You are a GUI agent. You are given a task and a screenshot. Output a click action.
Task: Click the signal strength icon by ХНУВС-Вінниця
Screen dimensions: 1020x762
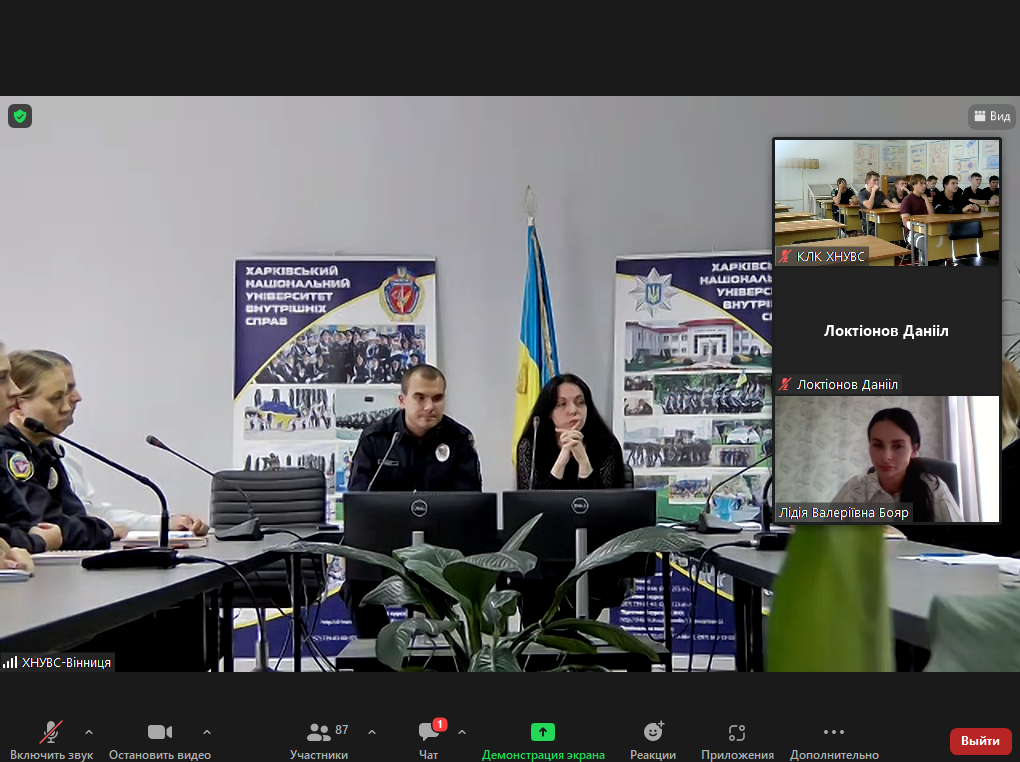[x=10, y=662]
